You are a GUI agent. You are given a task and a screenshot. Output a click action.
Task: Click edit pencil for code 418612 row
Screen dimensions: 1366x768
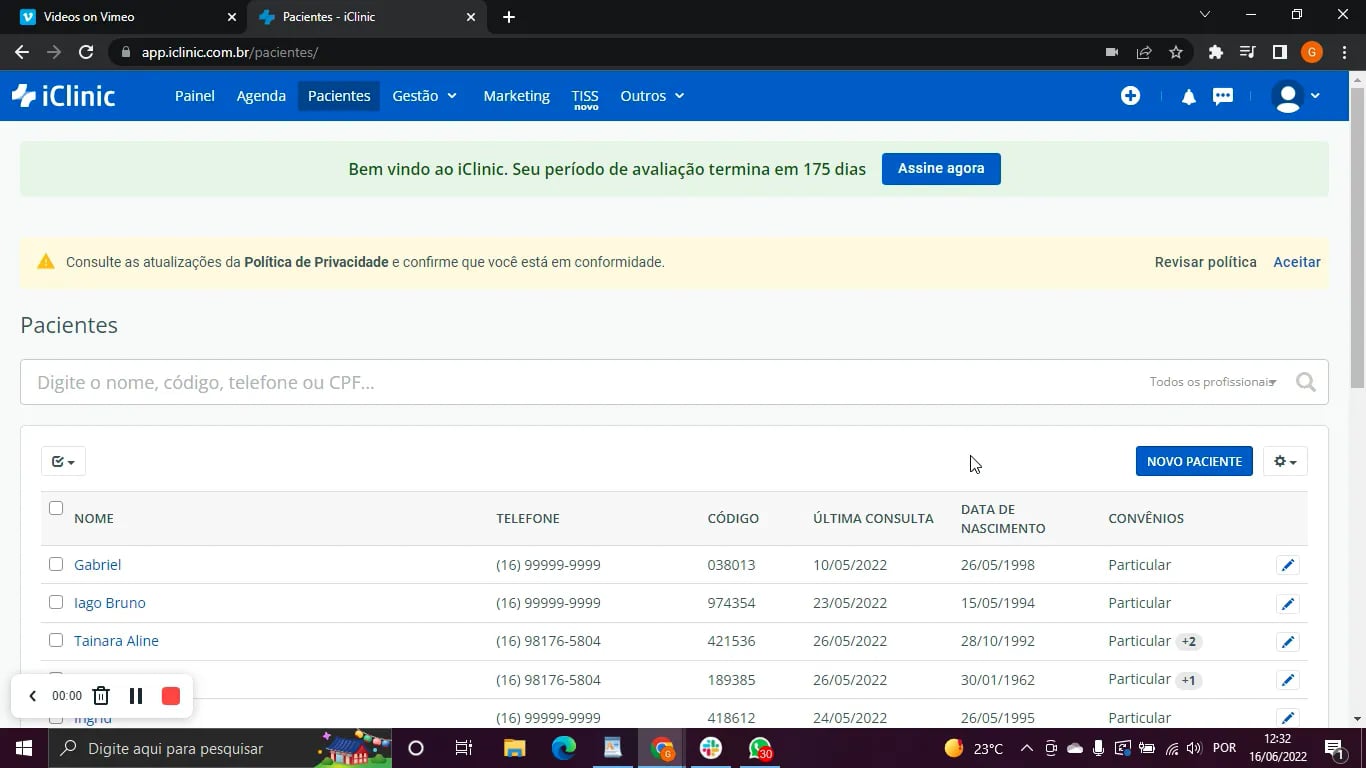tap(1288, 718)
